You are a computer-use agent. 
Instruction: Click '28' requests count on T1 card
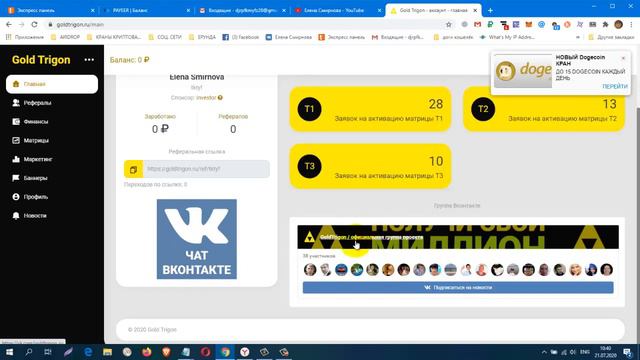(436, 104)
